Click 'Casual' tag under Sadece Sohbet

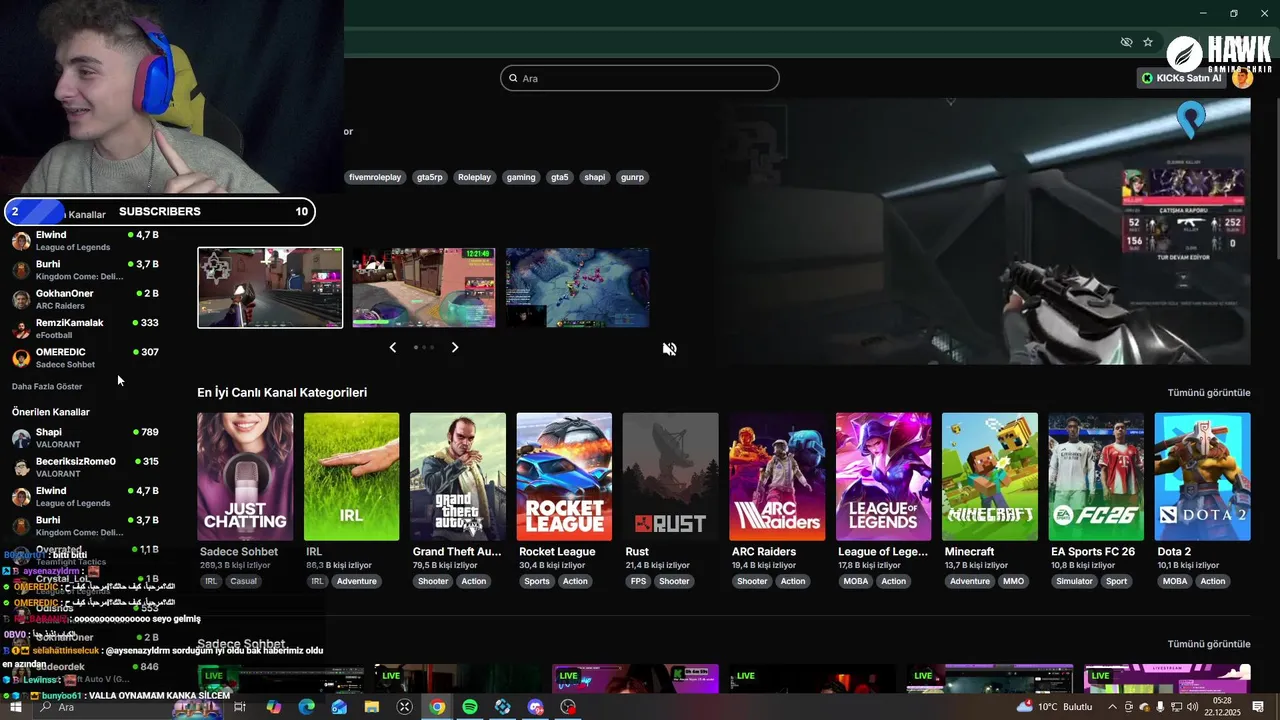[243, 581]
